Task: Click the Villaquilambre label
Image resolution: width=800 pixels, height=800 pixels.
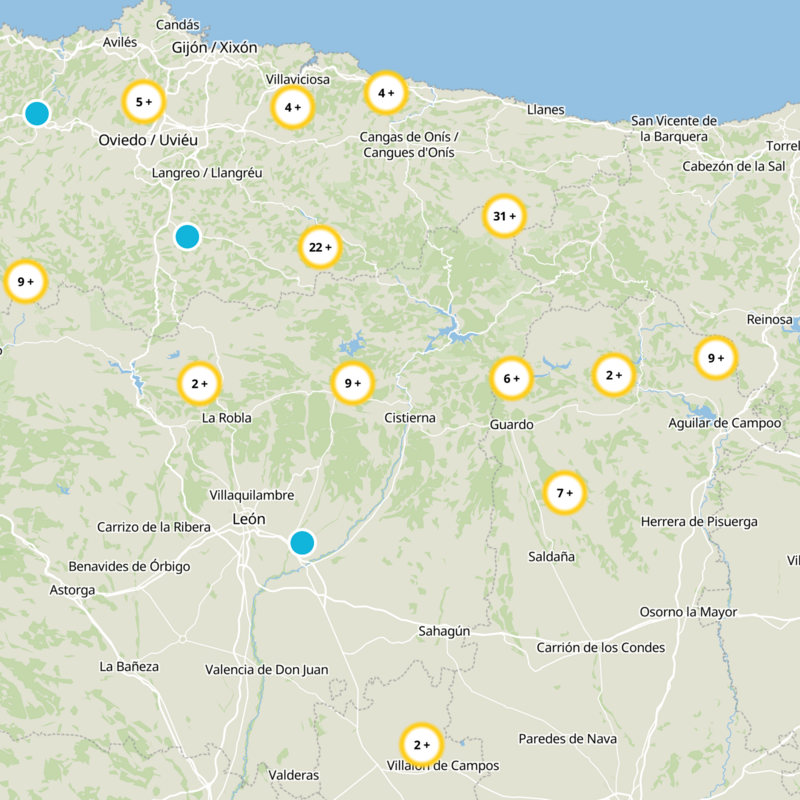Action: point(252,495)
